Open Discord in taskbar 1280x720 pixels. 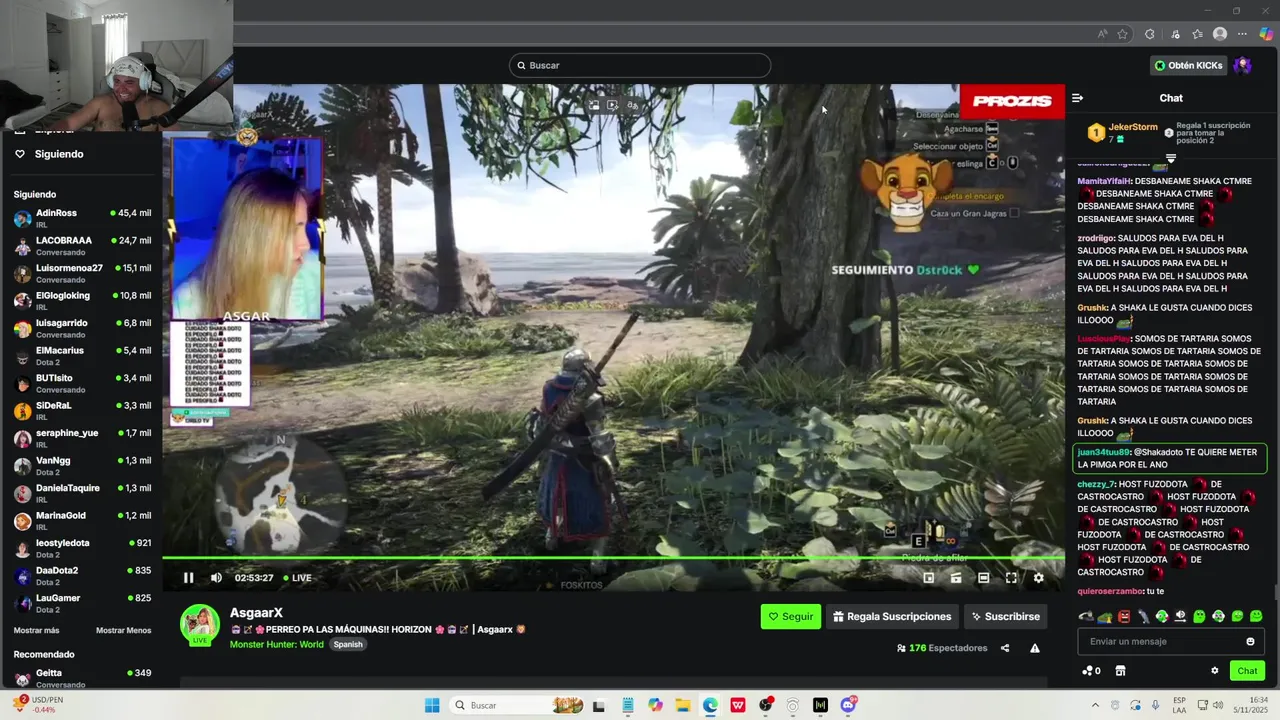pyautogui.click(x=848, y=705)
